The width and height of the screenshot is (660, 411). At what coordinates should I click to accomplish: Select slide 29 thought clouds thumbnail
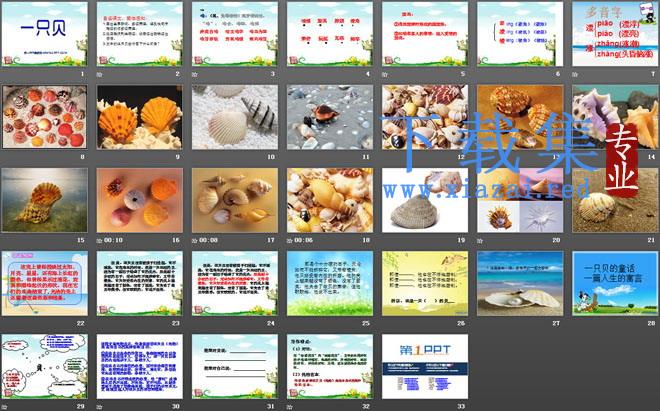(x=45, y=367)
